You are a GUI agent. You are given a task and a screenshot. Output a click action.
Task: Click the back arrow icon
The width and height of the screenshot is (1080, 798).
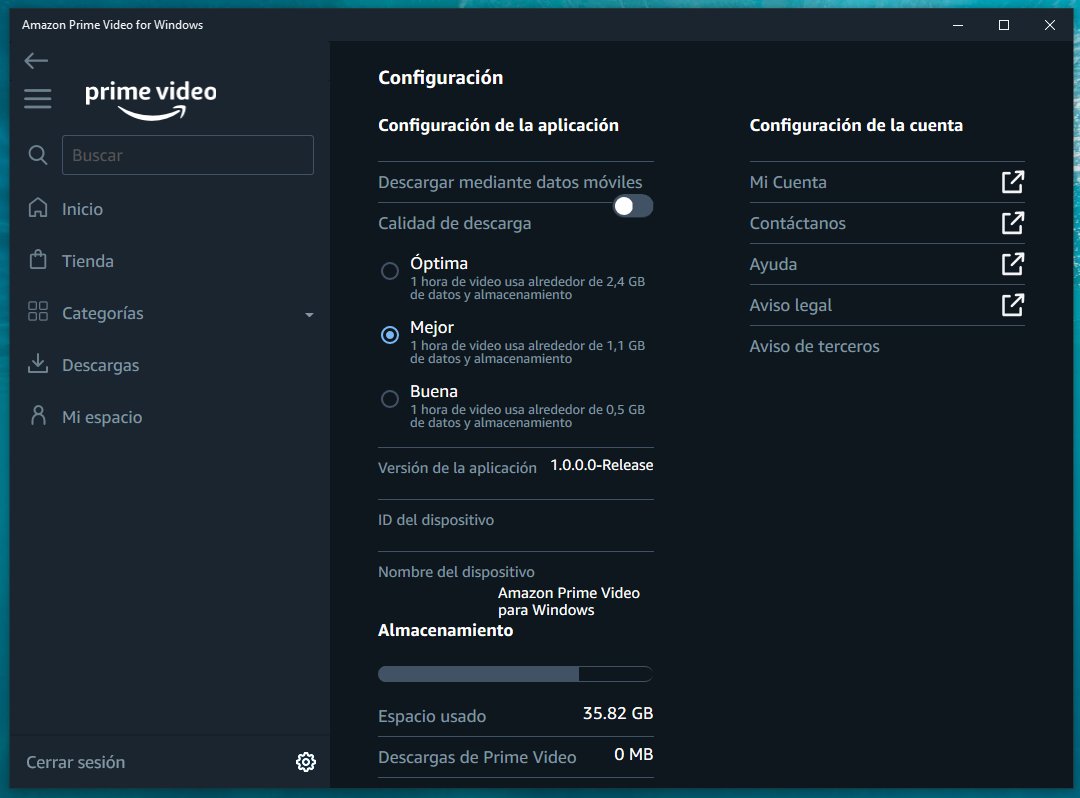36,61
